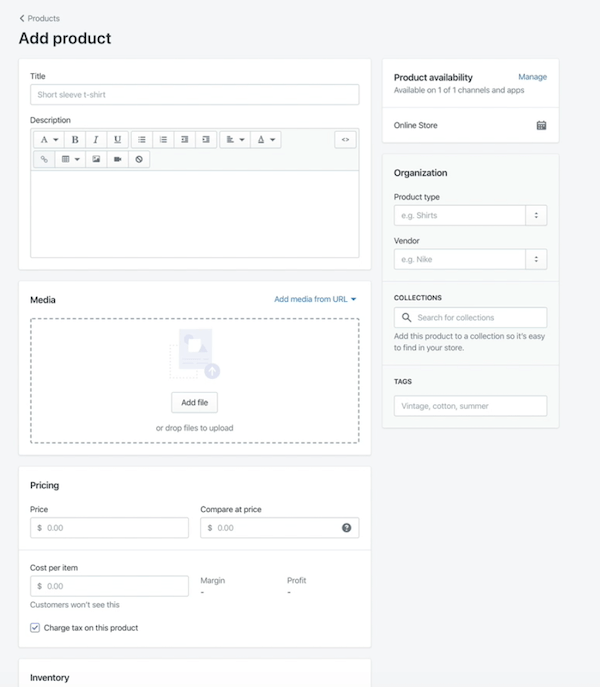Screen dimensions: 600x687
Task: Toggle Charge tax on this product
Action: [x=35, y=628]
